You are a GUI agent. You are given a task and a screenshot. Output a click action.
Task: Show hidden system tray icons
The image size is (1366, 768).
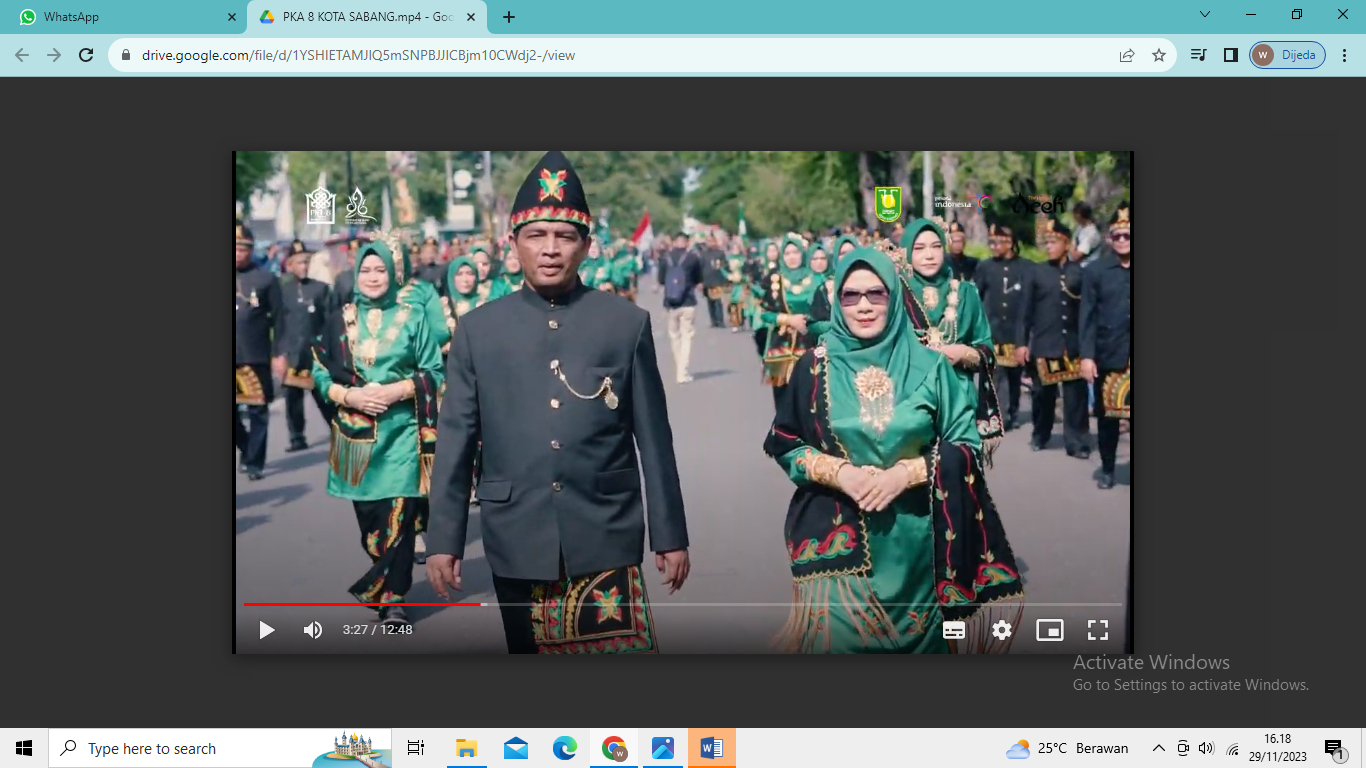1159,748
